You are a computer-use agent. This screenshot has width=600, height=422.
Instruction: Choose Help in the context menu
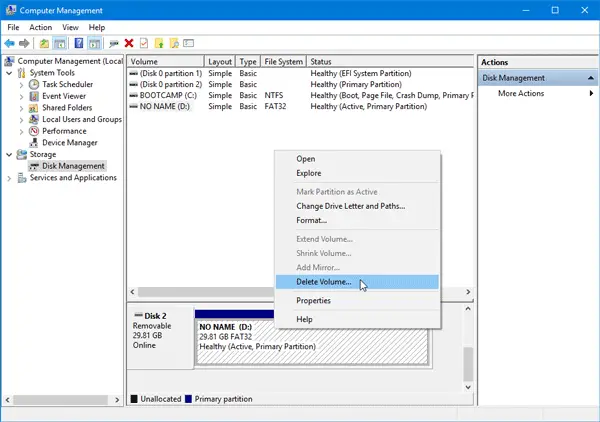(357, 319)
